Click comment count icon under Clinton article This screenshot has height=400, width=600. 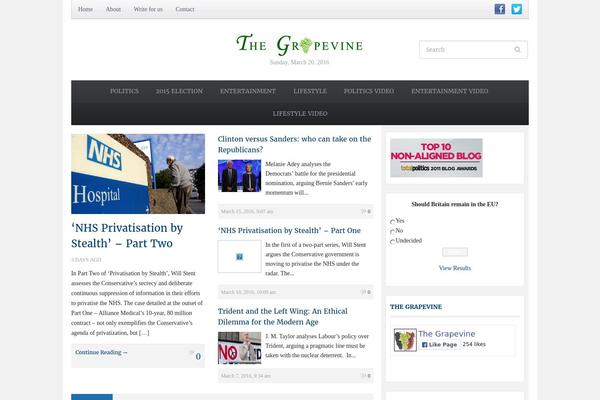point(366,211)
